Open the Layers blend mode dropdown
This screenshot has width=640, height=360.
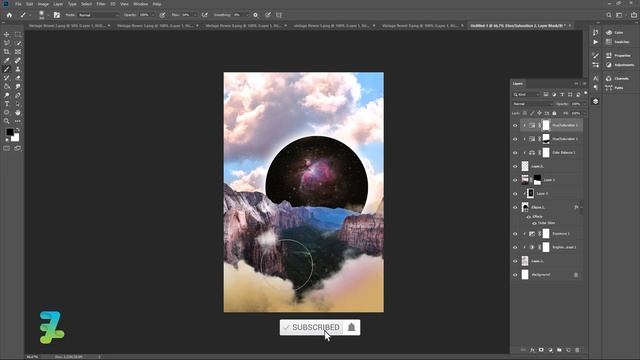(532, 104)
